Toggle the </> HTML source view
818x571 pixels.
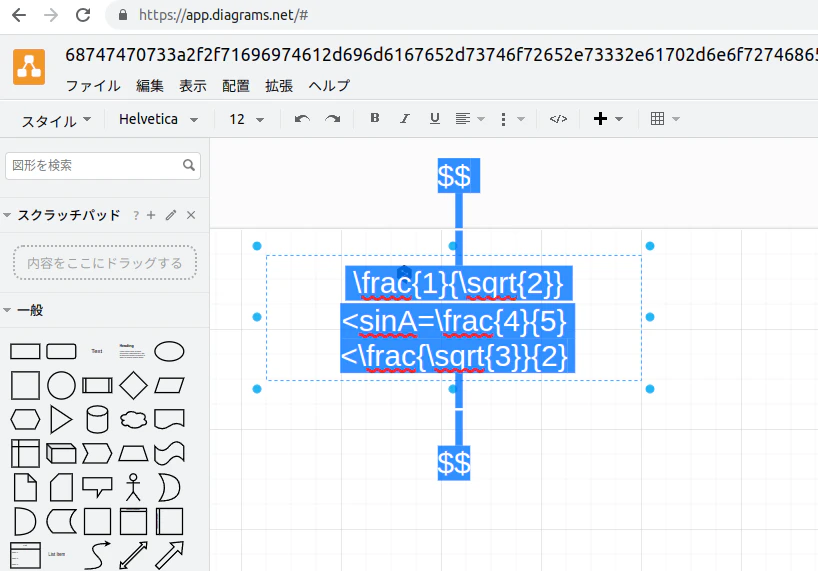click(558, 119)
